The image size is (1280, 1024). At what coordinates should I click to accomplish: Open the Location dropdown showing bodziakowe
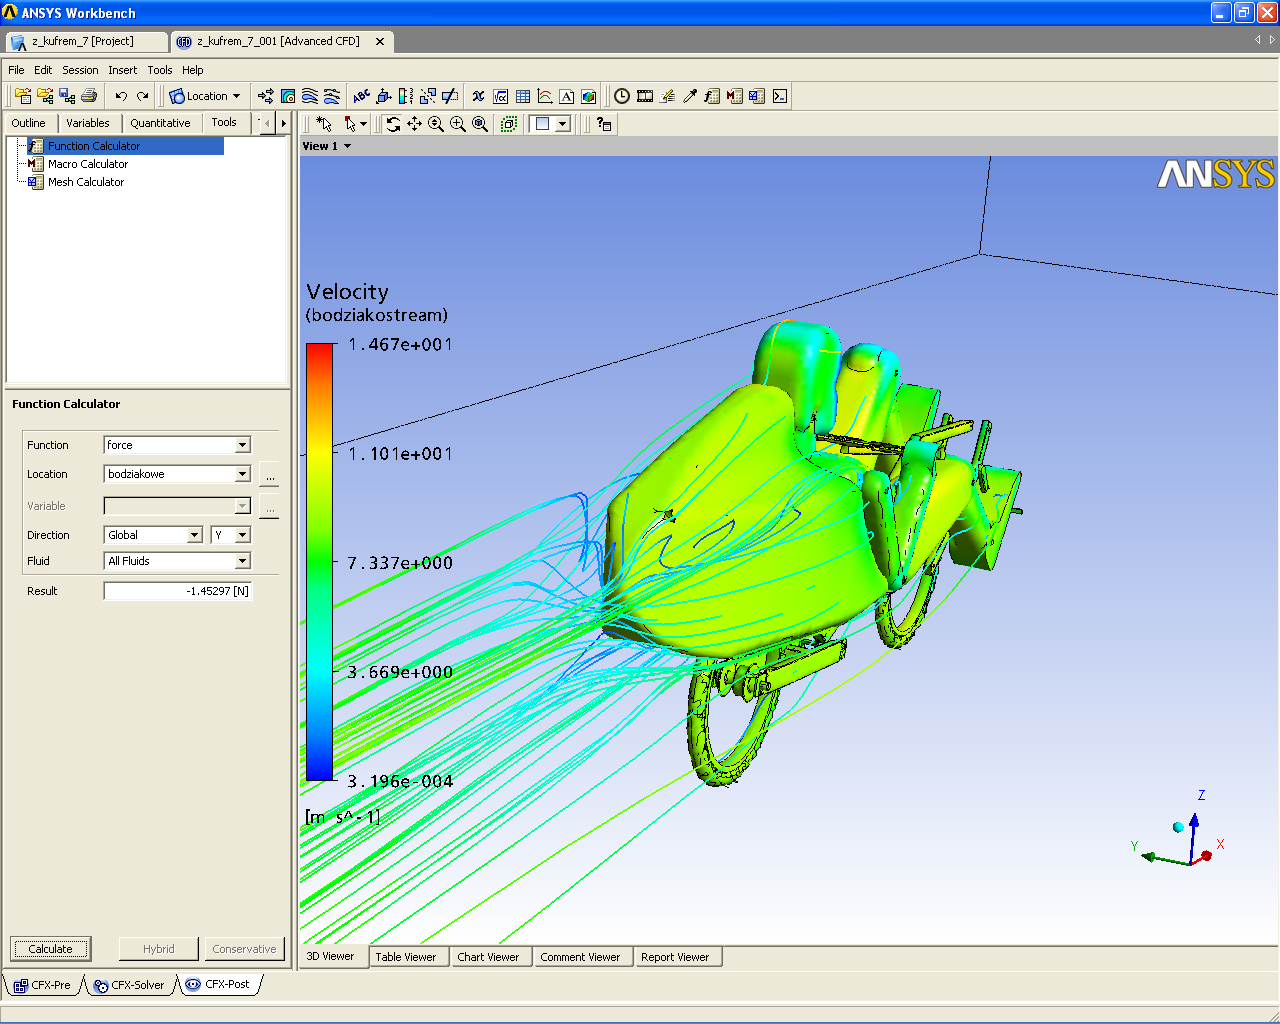coord(242,474)
